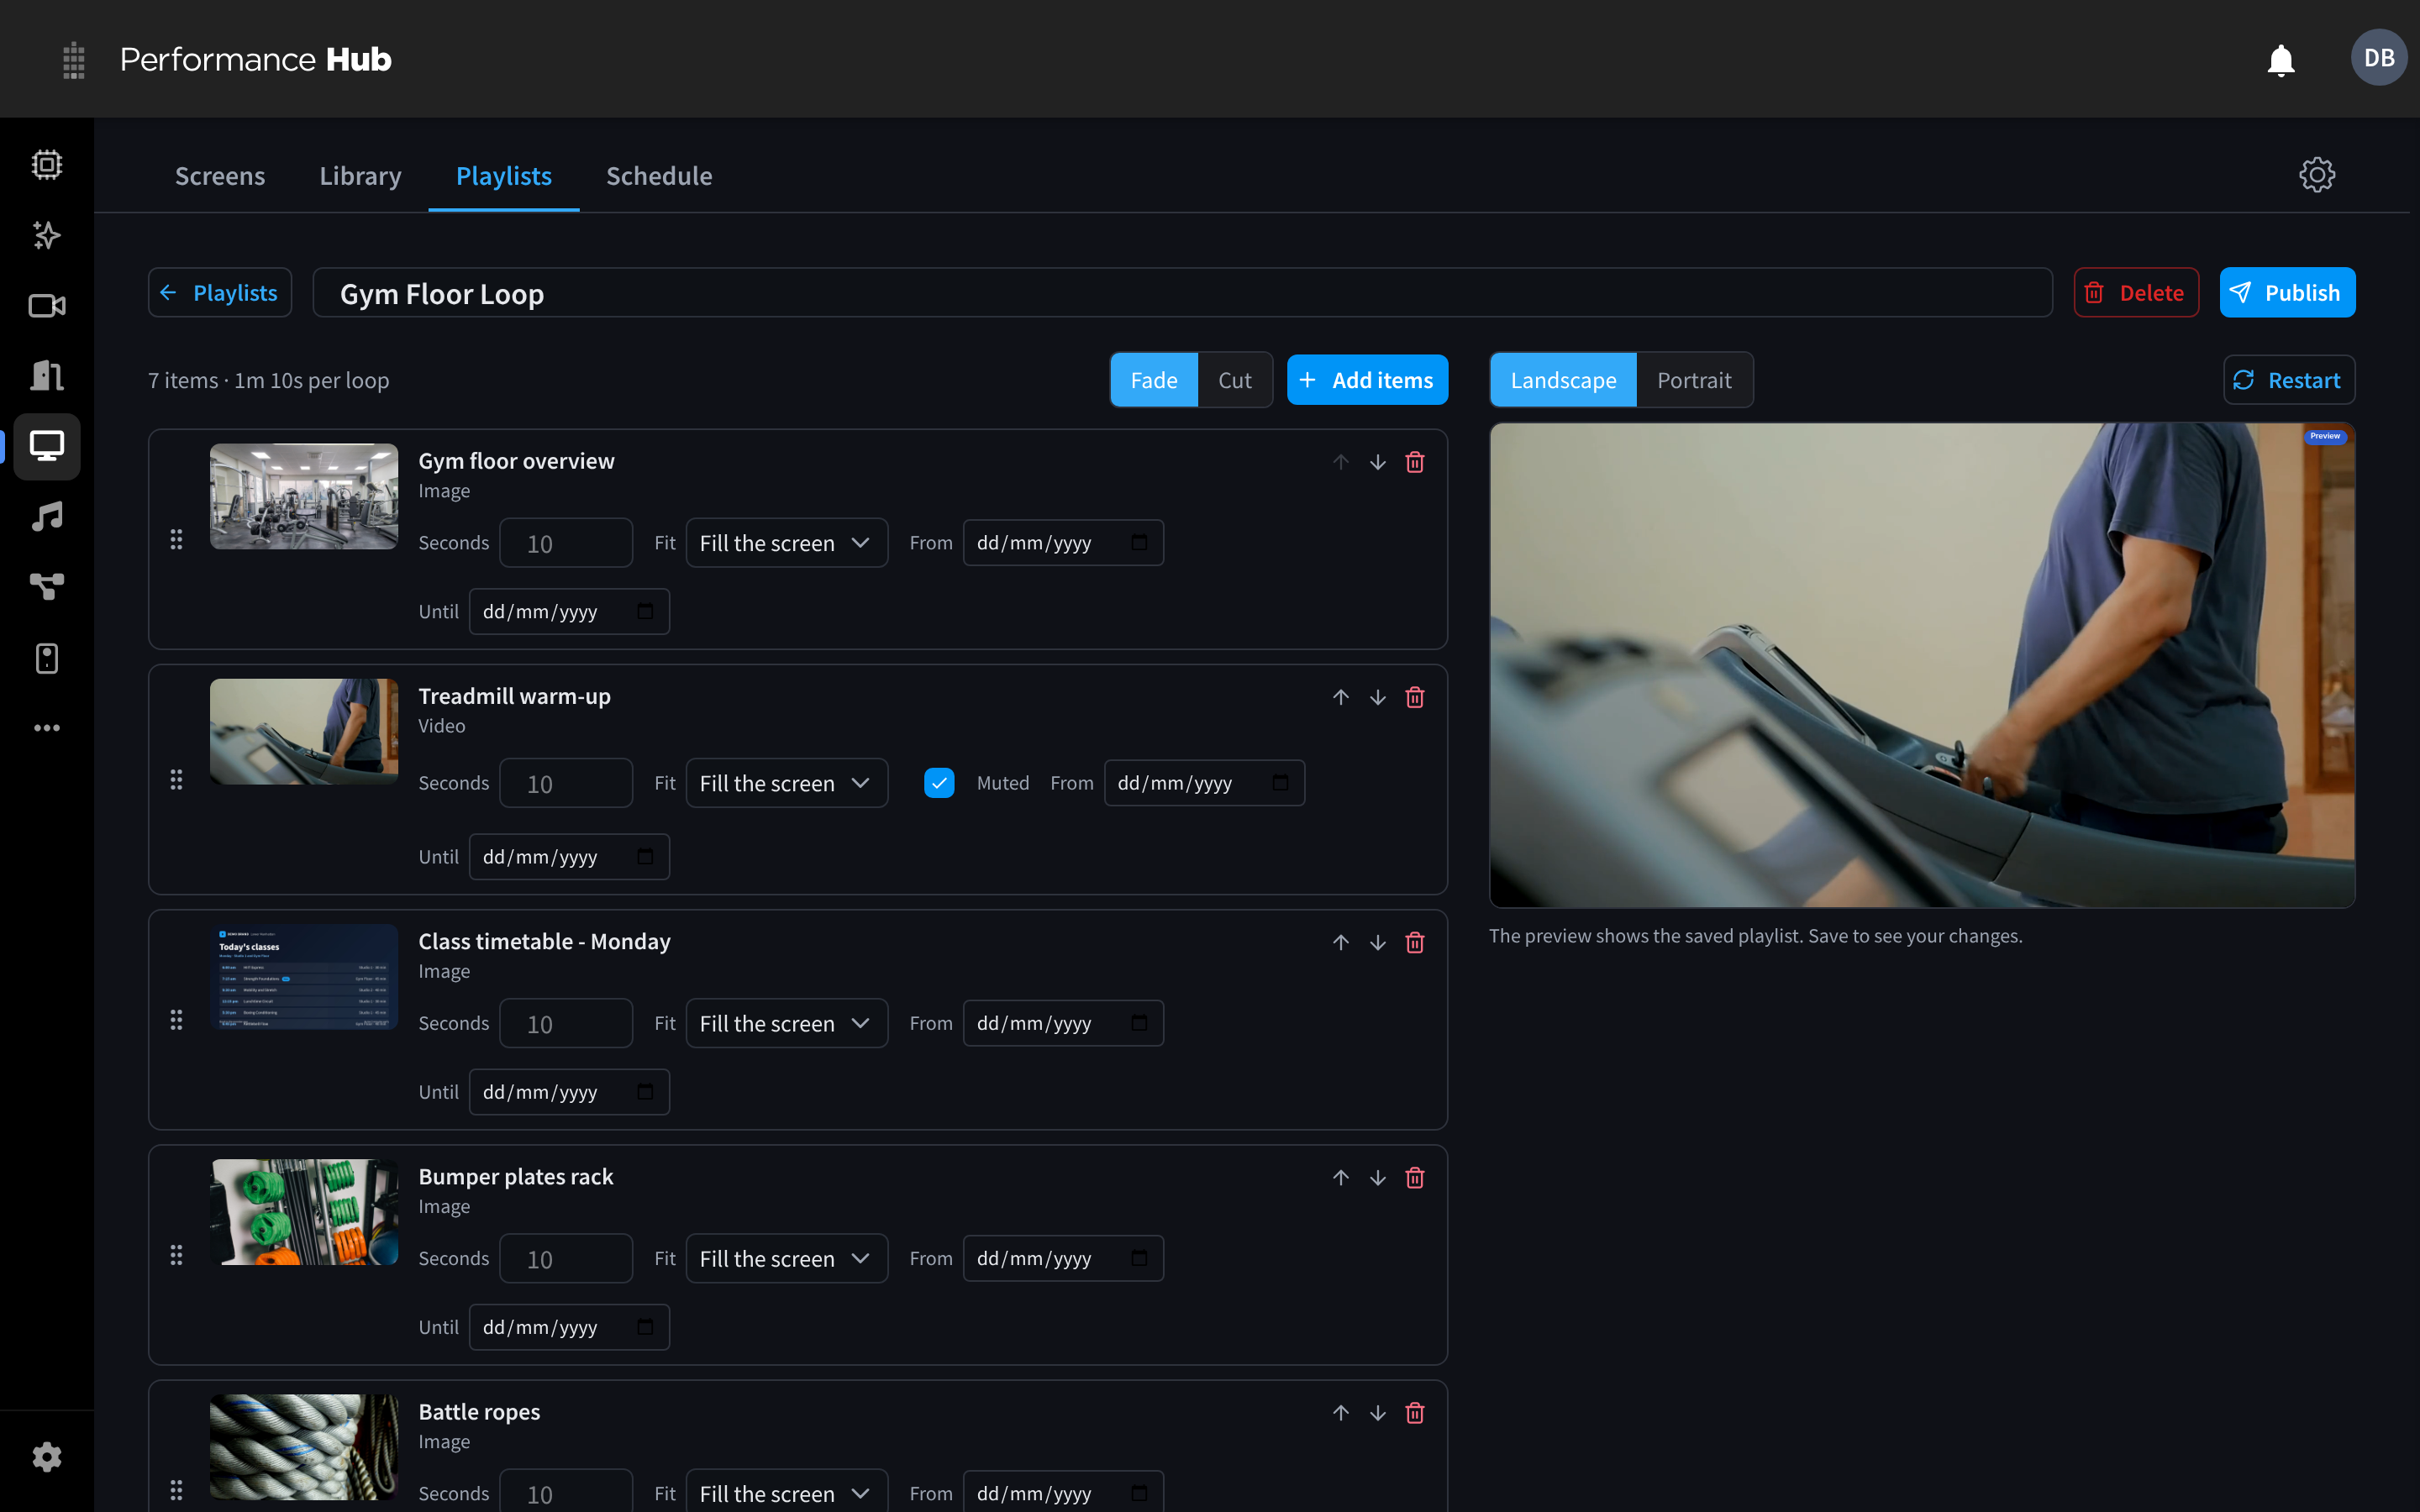Open Bumper plates rack thumbnail
This screenshot has width=2420, height=1512.
(303, 1212)
